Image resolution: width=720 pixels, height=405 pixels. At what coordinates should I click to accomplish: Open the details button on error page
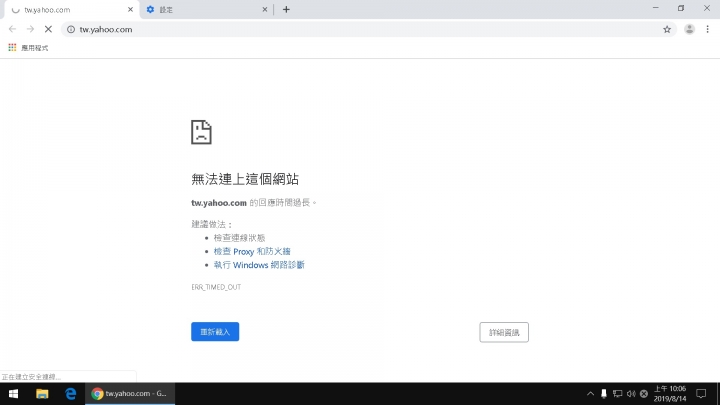[x=504, y=332]
